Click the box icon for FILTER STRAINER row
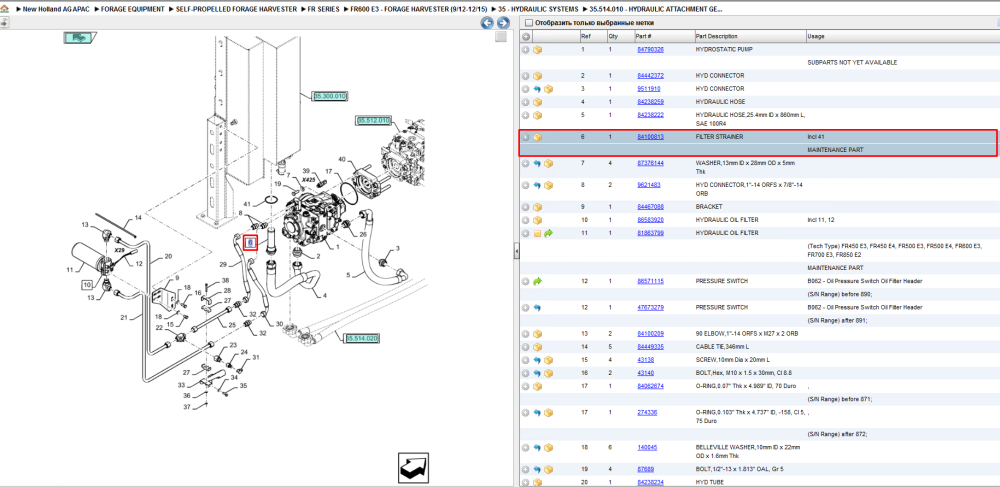 (538, 137)
